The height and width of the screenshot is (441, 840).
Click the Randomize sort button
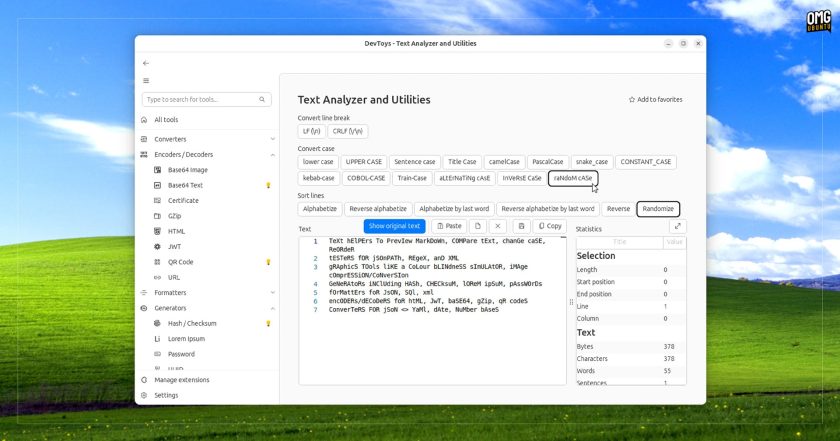point(658,209)
